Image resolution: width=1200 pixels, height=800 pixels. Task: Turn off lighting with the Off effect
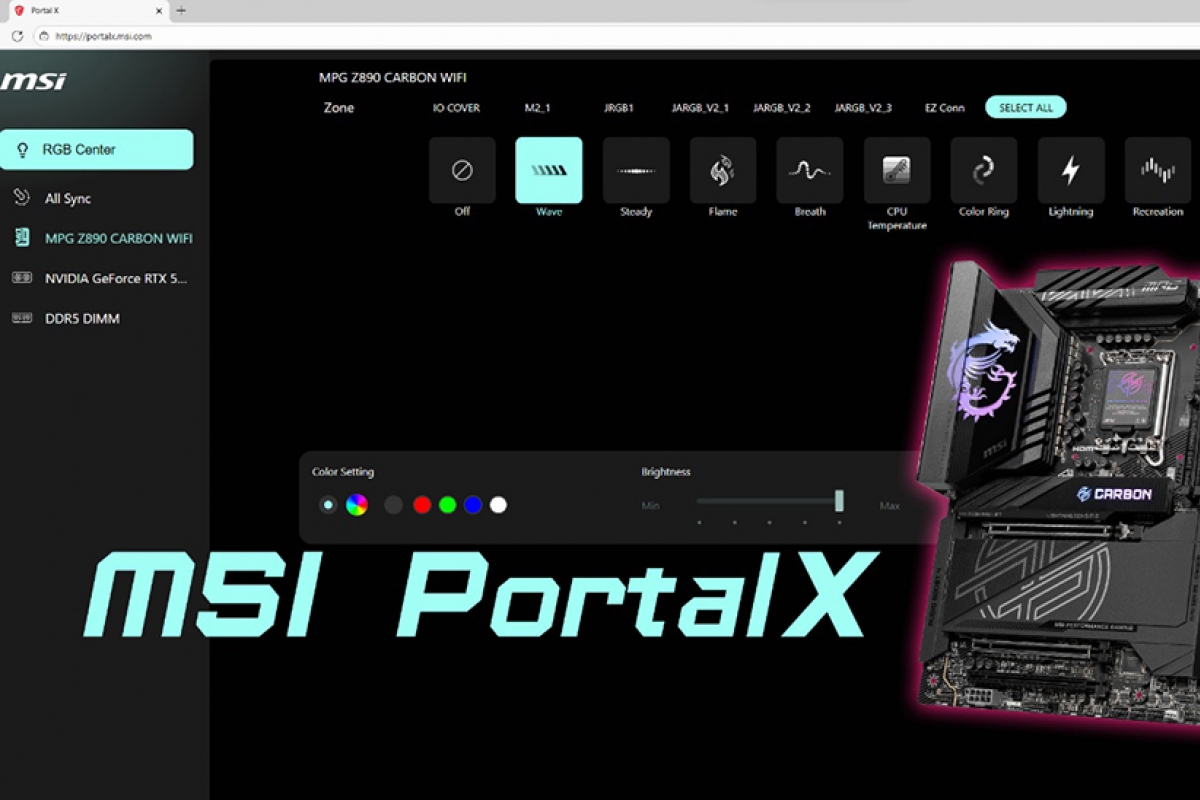(x=461, y=171)
